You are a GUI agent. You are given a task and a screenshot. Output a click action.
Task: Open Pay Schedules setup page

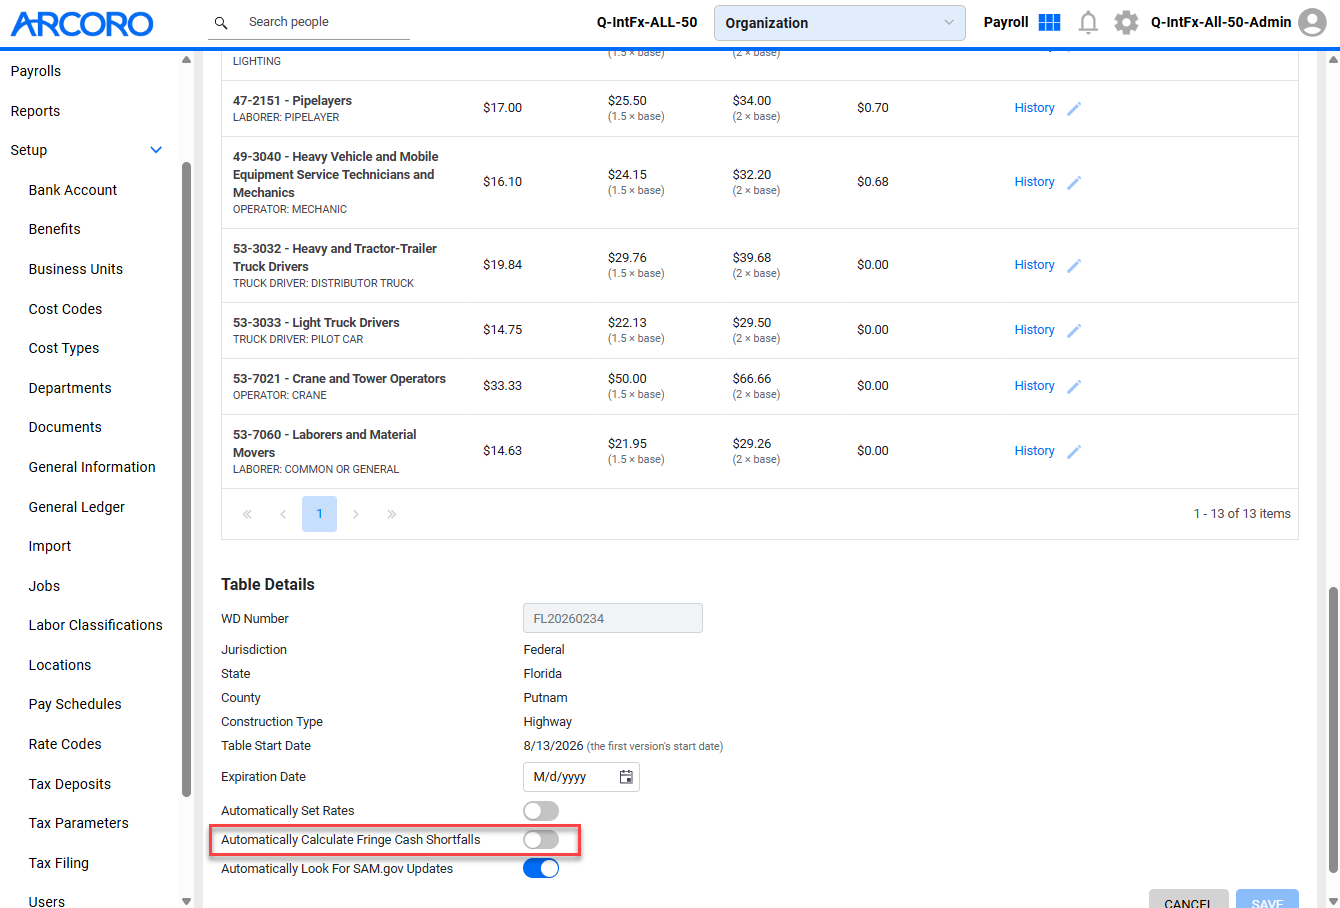click(x=75, y=704)
